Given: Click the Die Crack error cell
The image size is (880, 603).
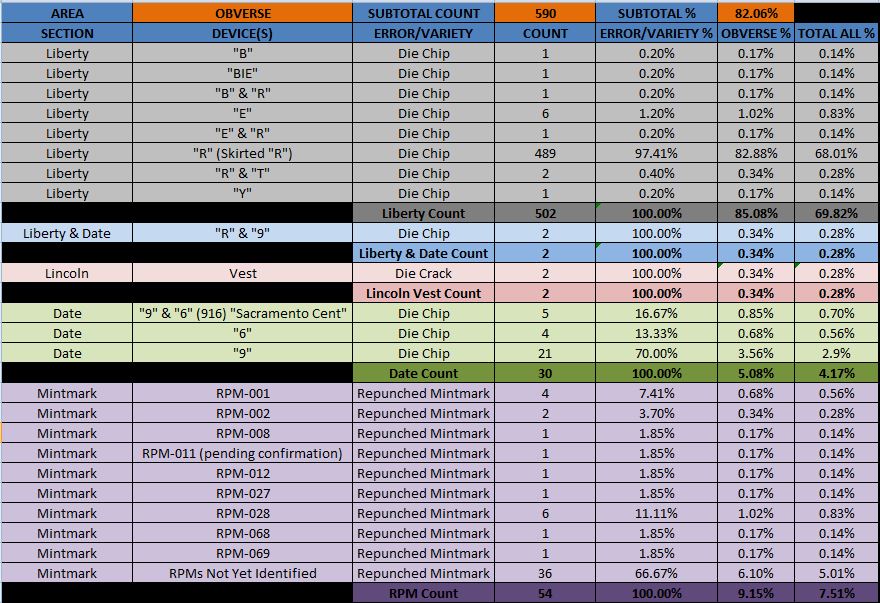Looking at the screenshot, I should coord(423,273).
